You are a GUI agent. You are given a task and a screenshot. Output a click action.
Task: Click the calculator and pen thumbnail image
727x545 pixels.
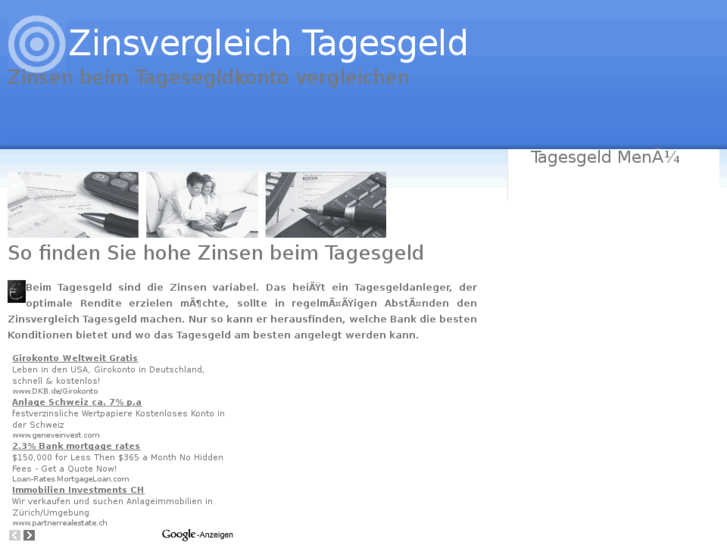(73, 205)
